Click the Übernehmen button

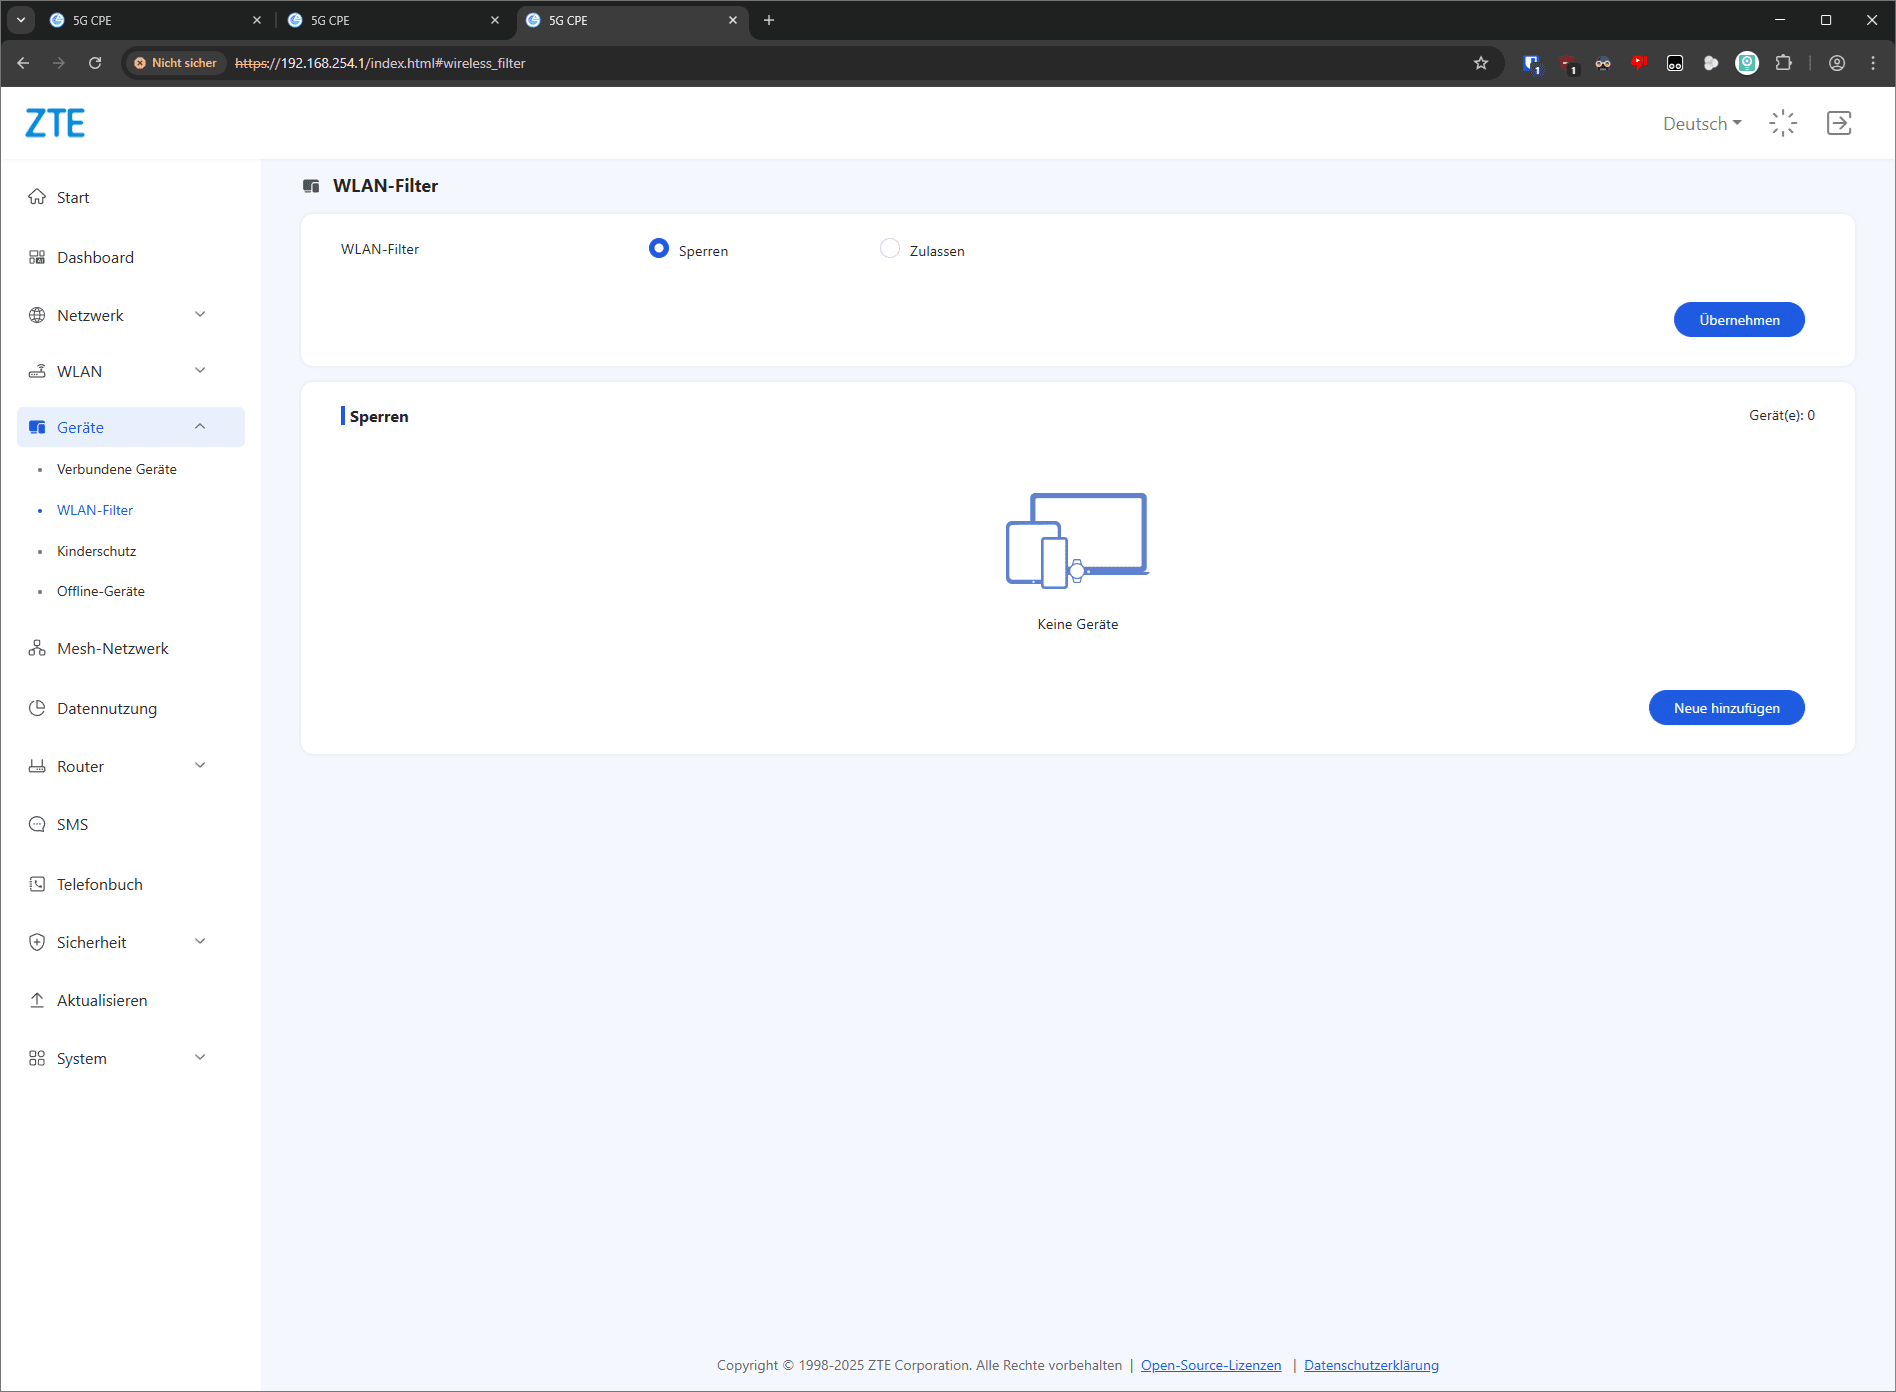click(1739, 320)
